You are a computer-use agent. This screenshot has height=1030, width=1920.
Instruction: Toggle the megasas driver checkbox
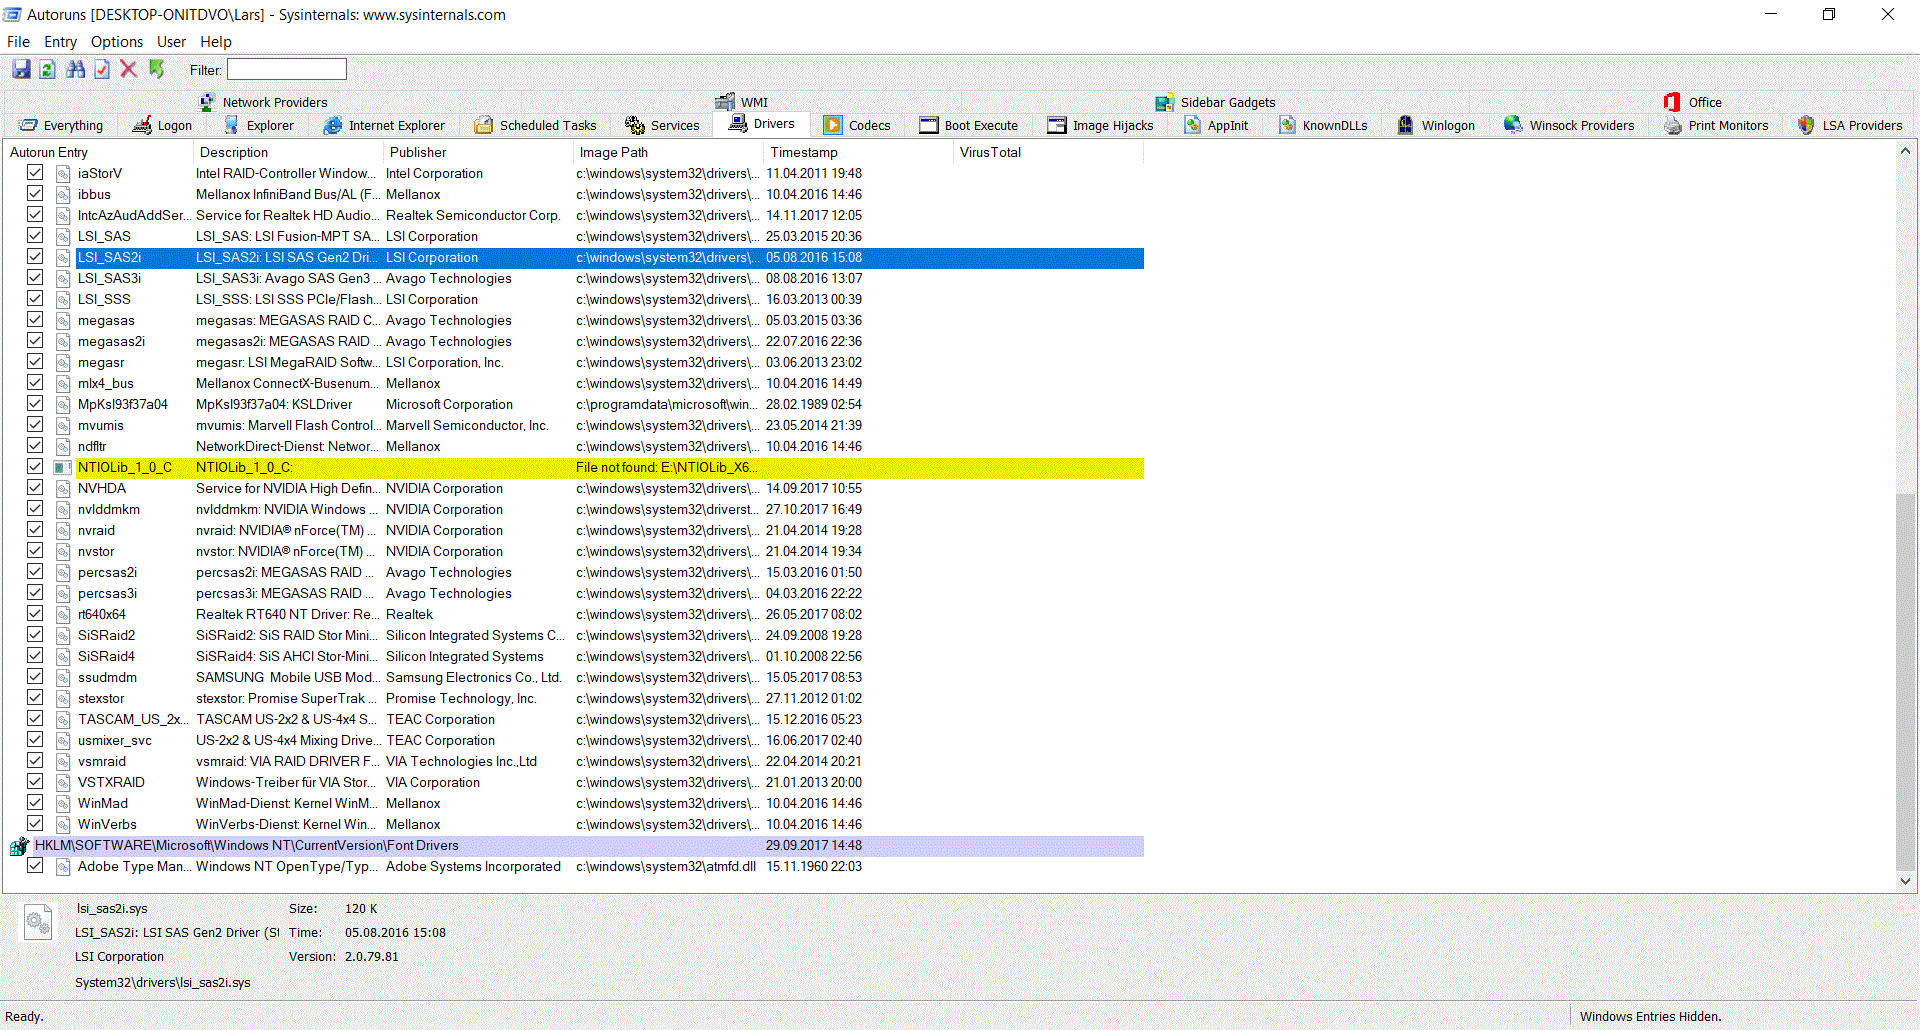pyautogui.click(x=35, y=319)
